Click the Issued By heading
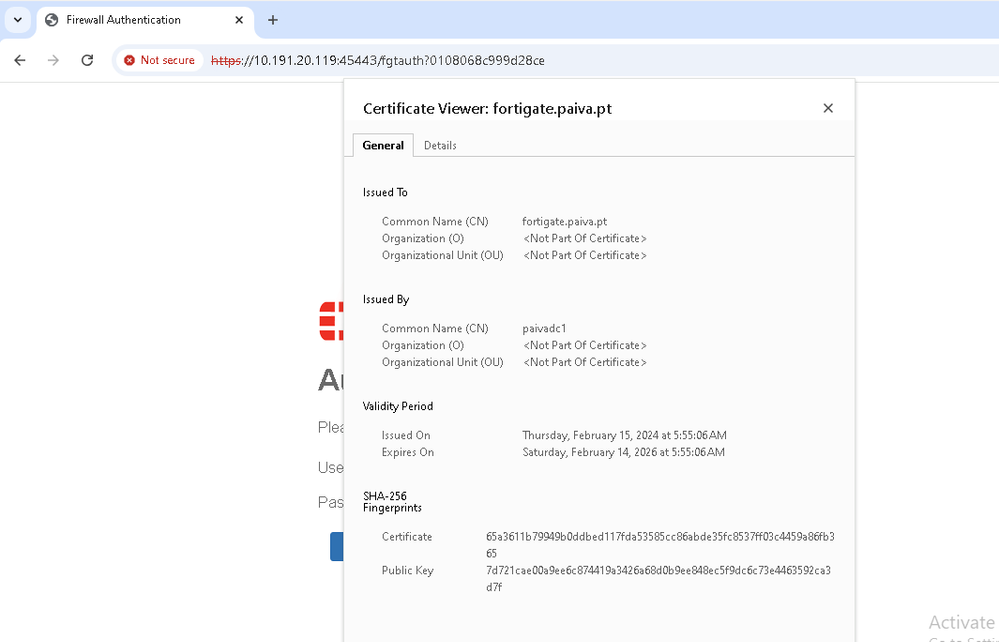999x642 pixels. coord(386,299)
